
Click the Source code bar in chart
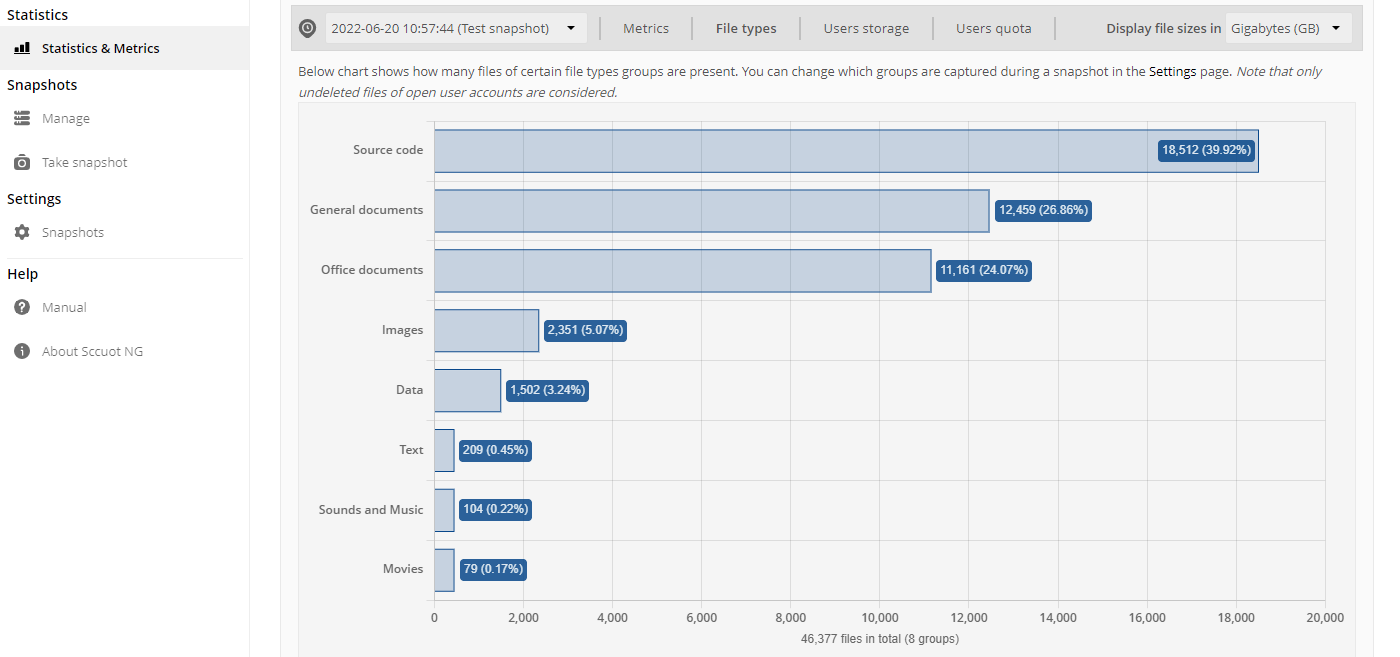pos(846,151)
